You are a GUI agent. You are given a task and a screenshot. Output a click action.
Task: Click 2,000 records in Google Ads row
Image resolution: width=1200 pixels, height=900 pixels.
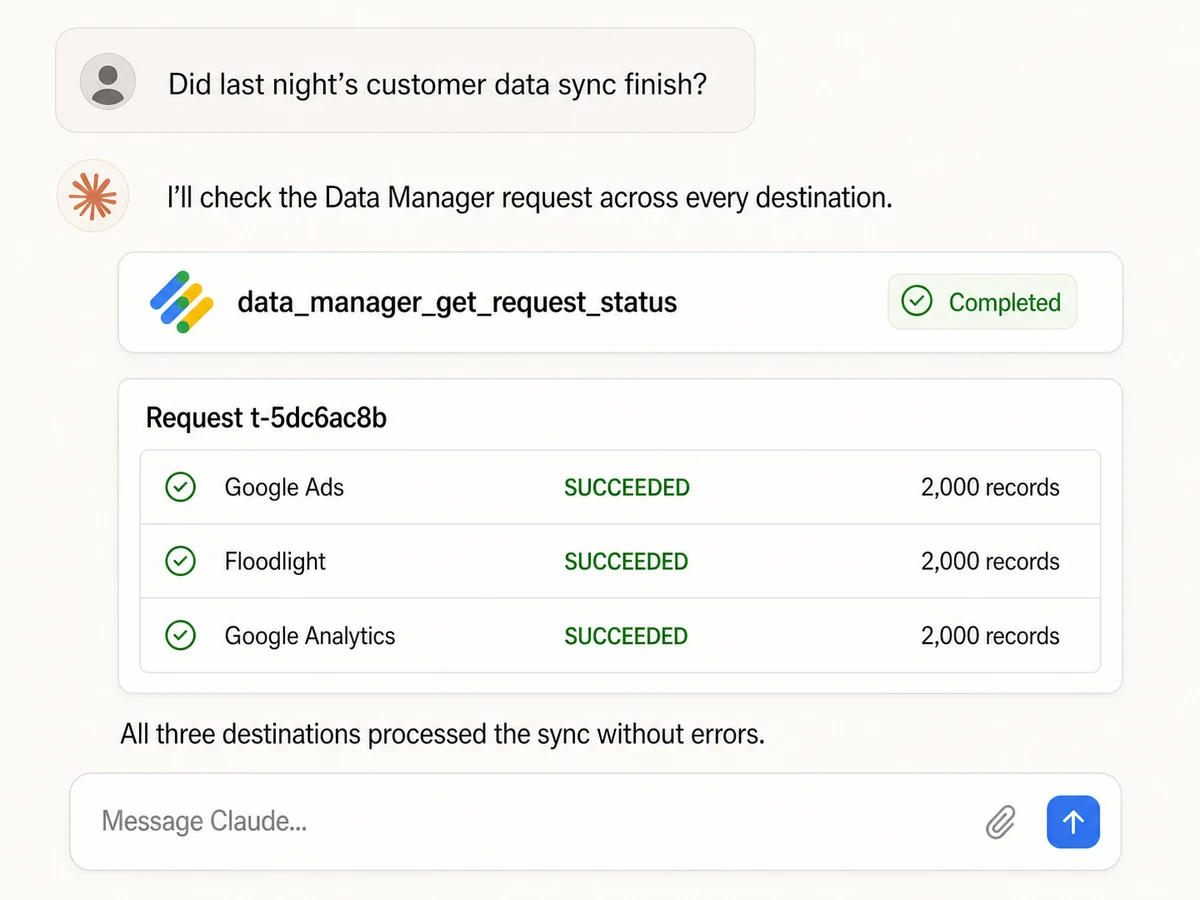[x=990, y=488]
